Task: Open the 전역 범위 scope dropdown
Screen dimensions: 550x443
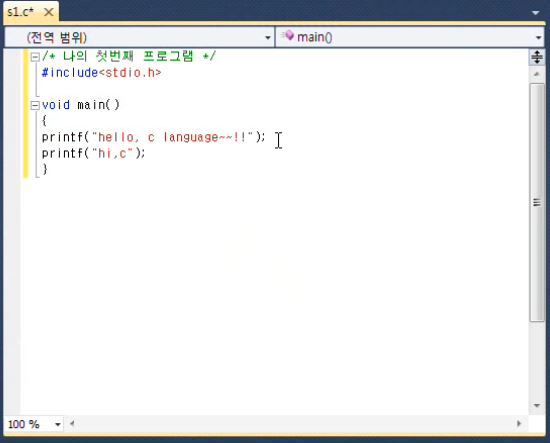Action: click(140, 37)
